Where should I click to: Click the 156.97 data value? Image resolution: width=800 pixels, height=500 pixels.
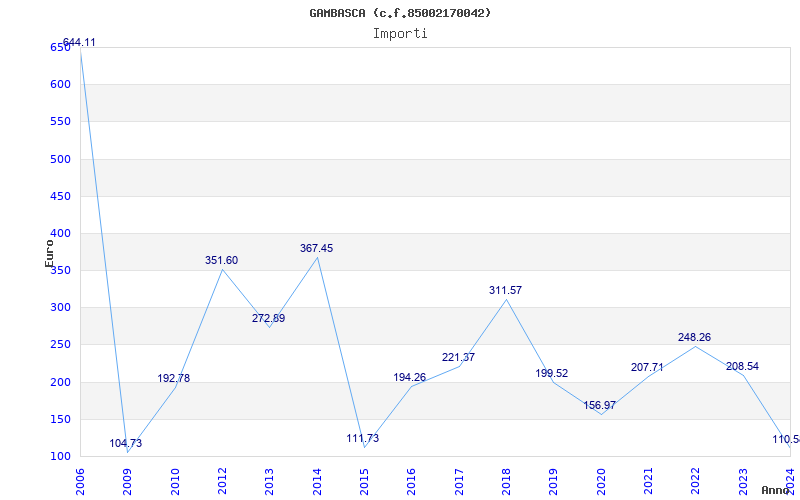(x=599, y=405)
